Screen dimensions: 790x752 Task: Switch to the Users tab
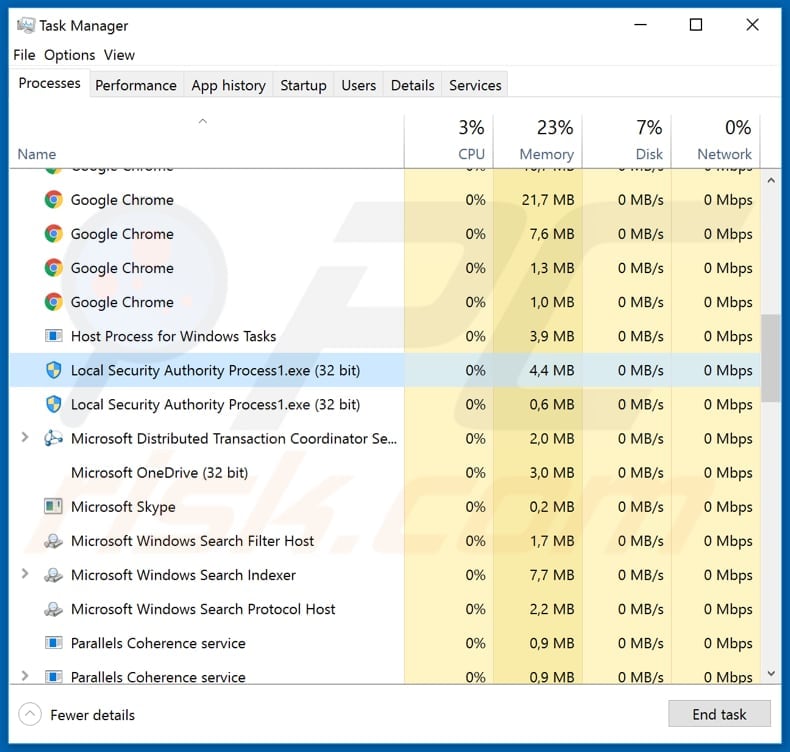click(x=359, y=85)
